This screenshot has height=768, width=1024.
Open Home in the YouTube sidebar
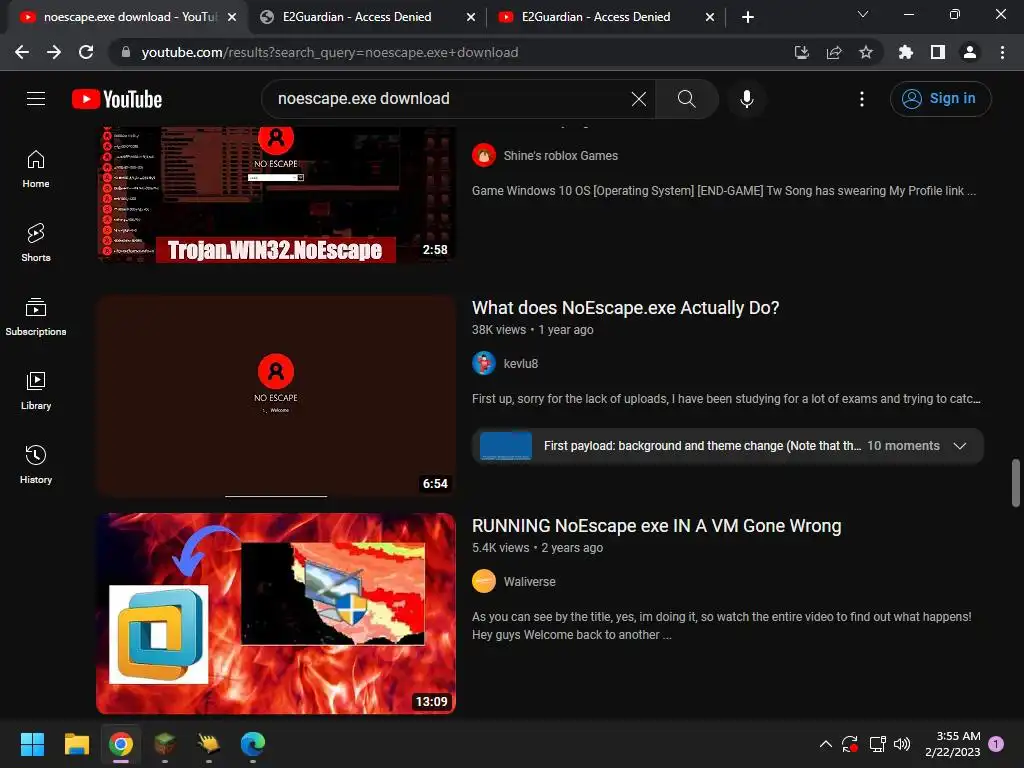pyautogui.click(x=36, y=169)
